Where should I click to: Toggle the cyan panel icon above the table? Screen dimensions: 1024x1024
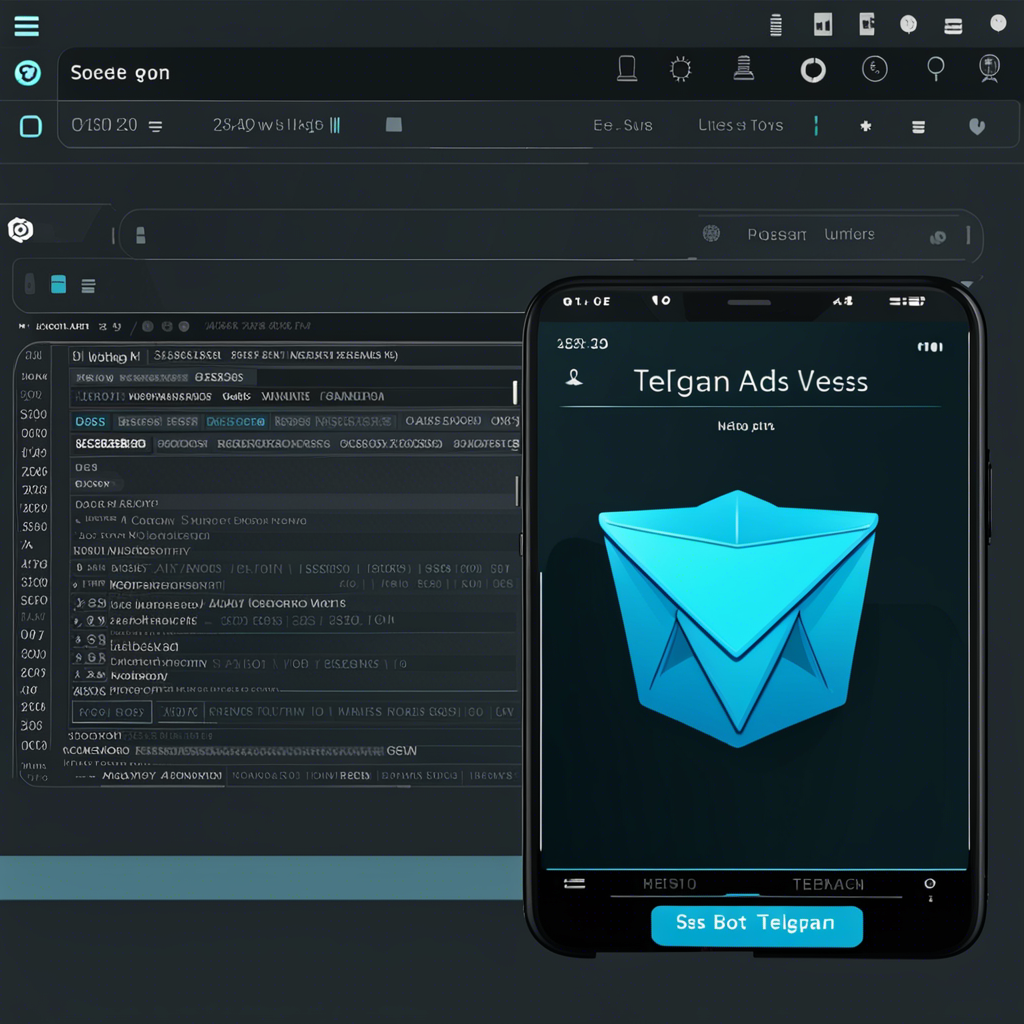click(59, 285)
